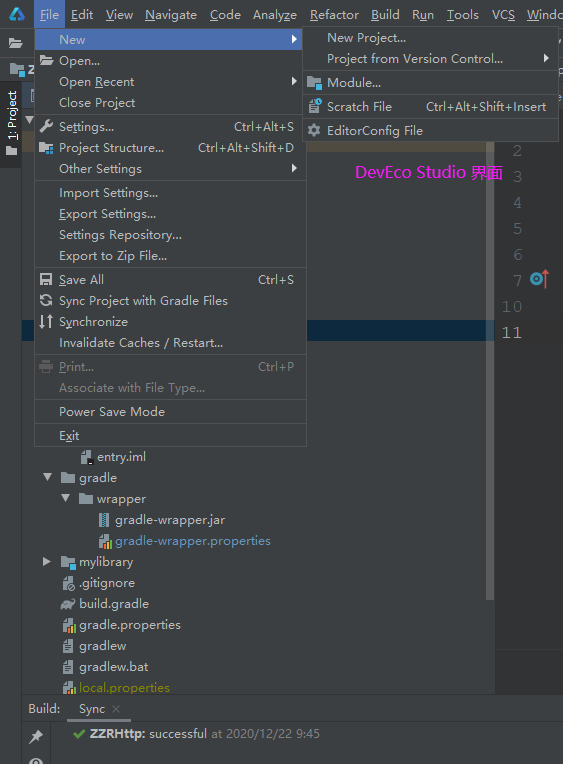Click the EditorConfig gear icon

[x=314, y=130]
